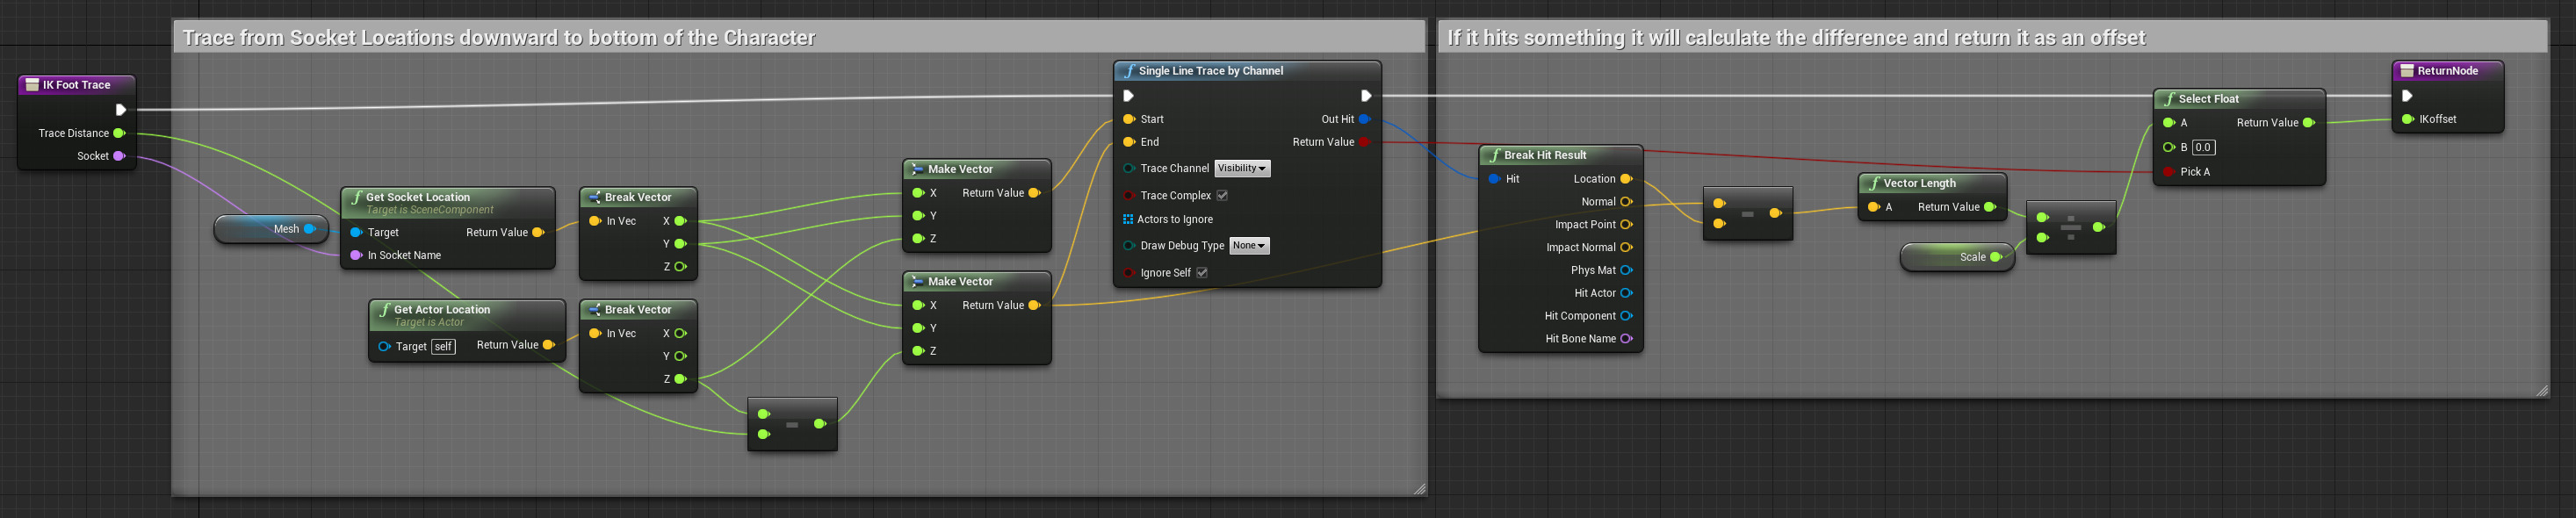Click the Socket output pin on IK Foot Trace

click(x=119, y=156)
